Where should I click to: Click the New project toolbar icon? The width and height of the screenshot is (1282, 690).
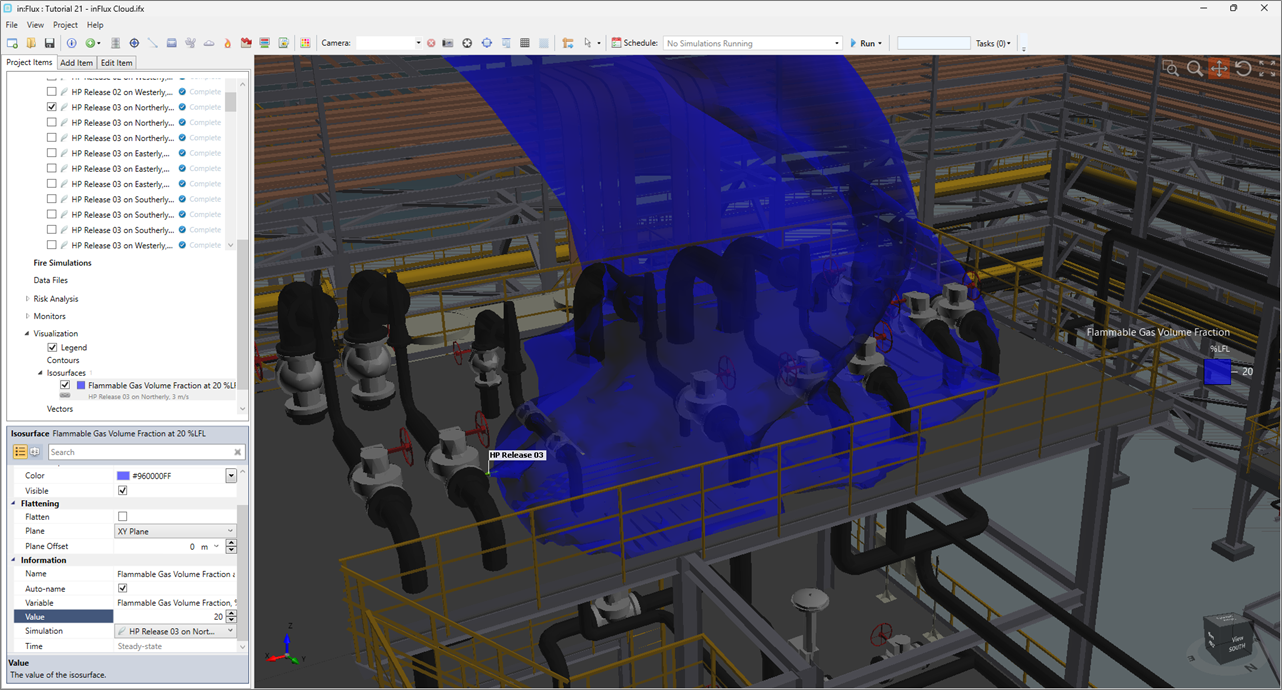point(12,43)
